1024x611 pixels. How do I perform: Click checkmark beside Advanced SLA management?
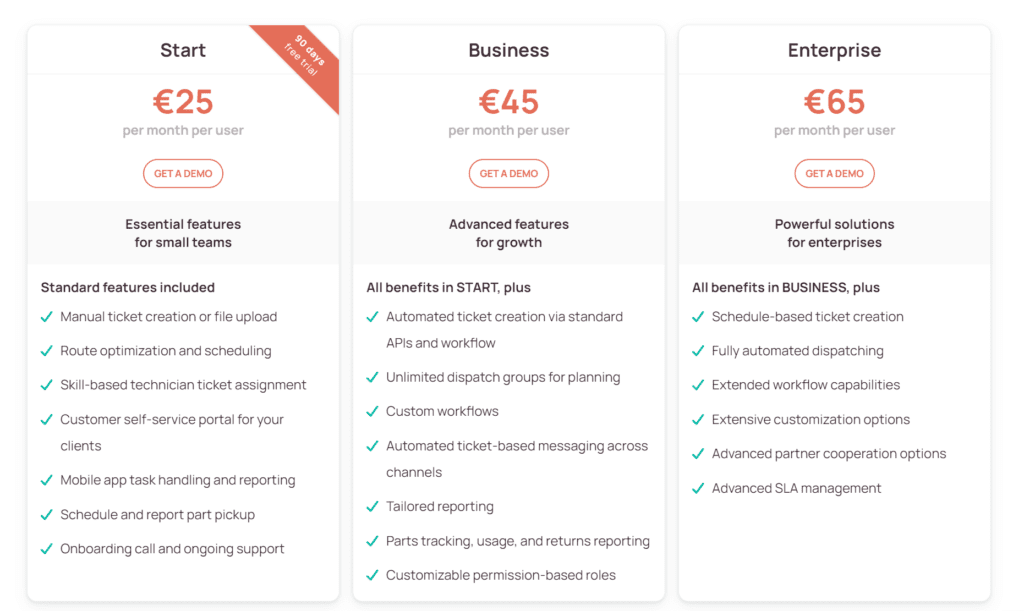pyautogui.click(x=698, y=489)
